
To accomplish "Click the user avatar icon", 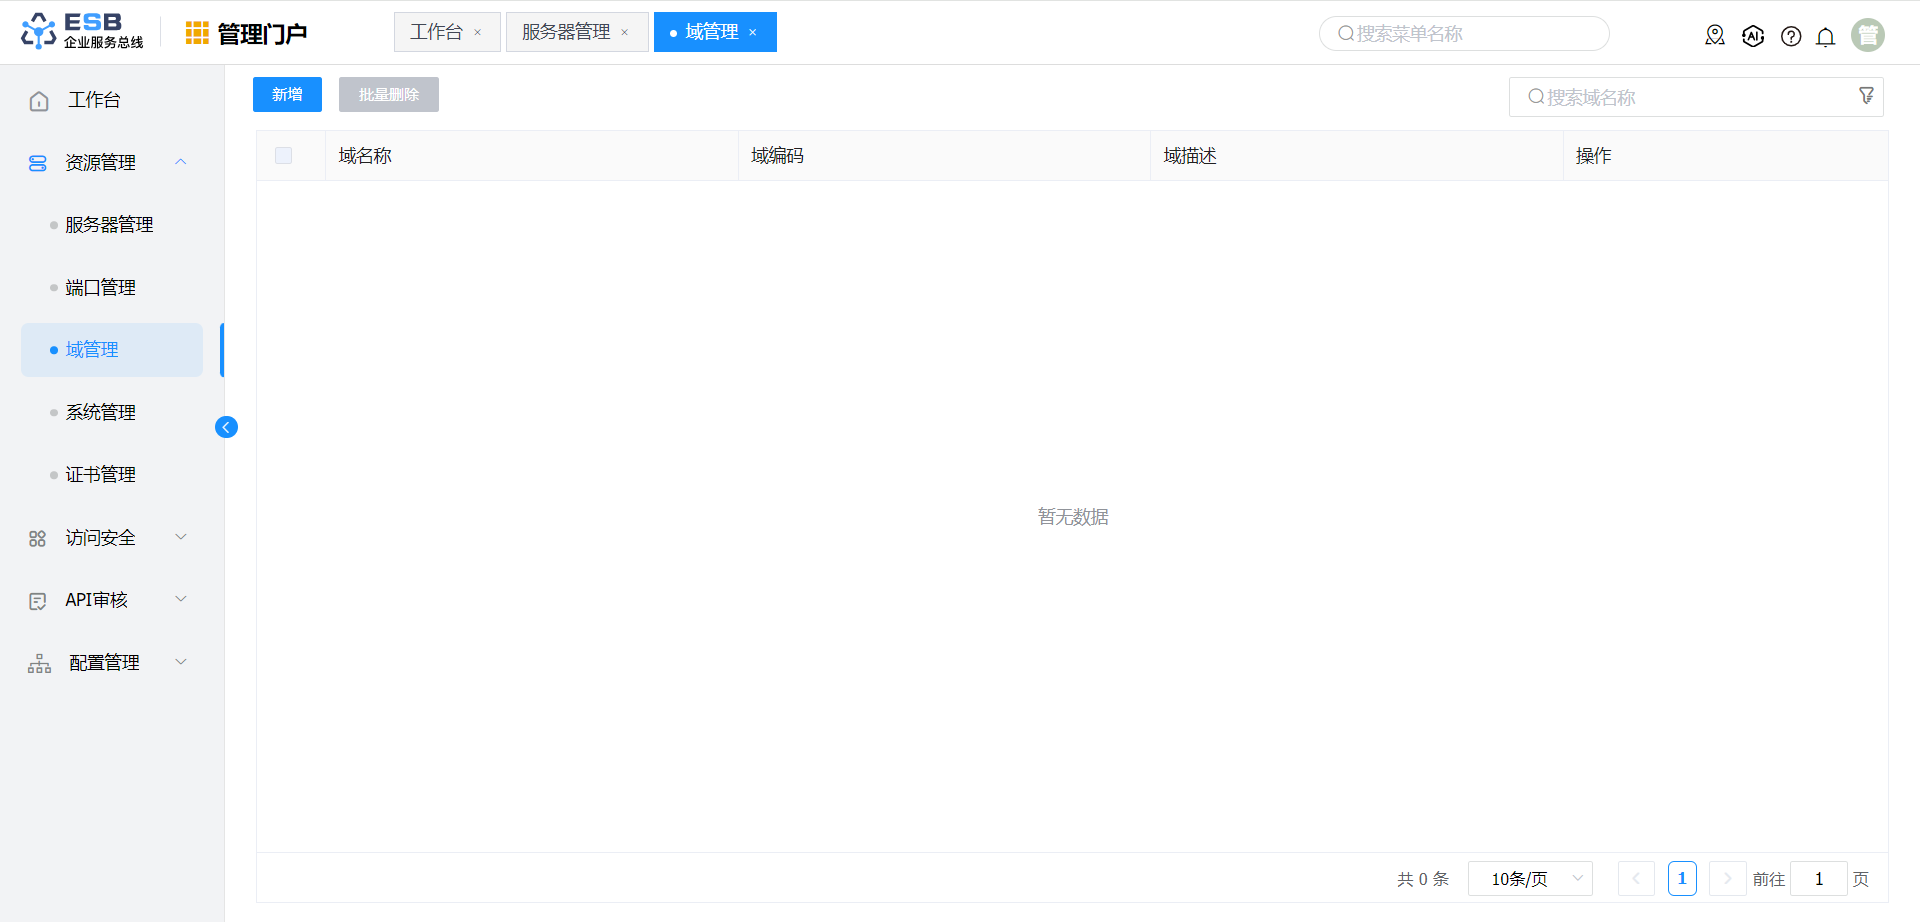I will pos(1867,35).
